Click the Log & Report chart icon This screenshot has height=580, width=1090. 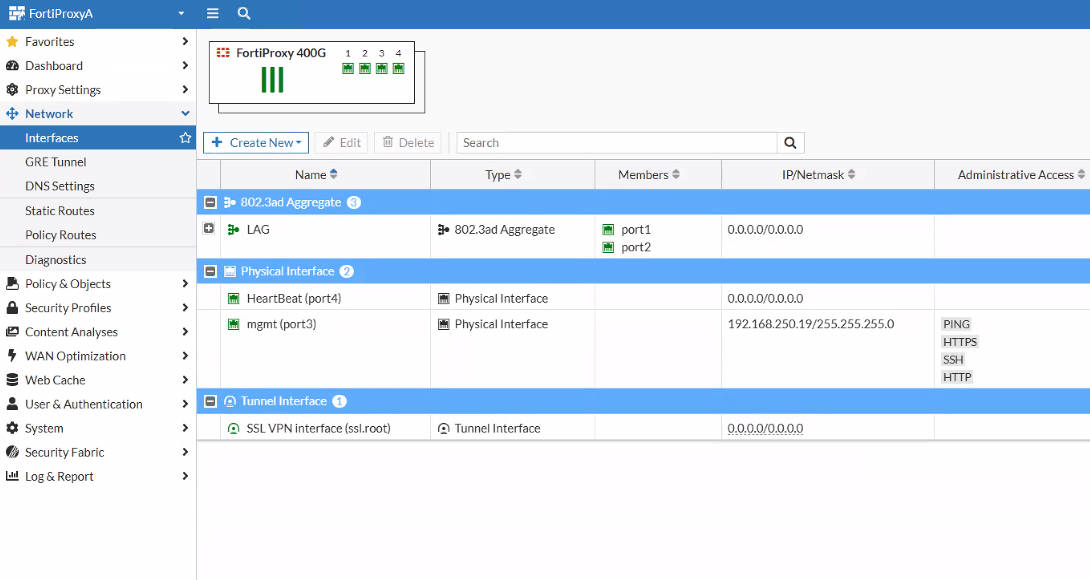(12, 476)
